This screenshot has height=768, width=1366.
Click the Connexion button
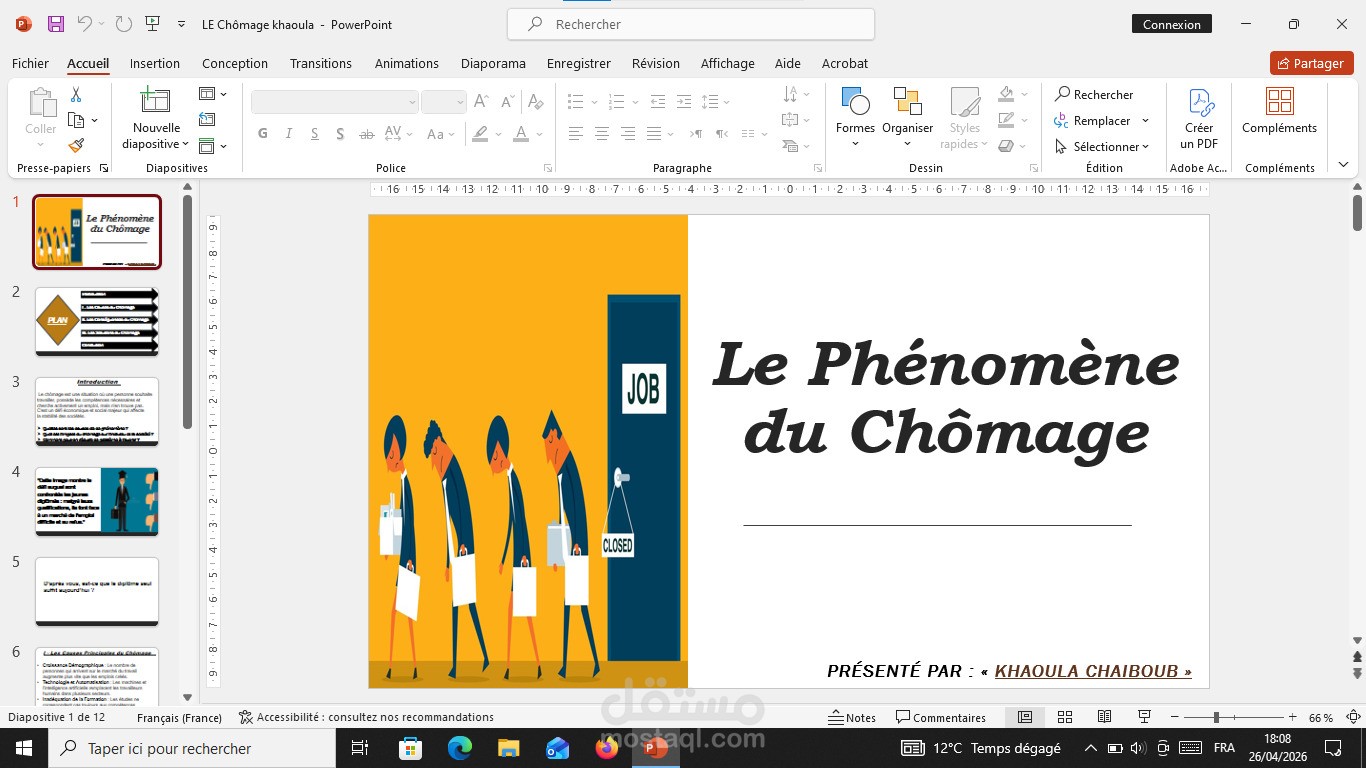[x=1172, y=24]
